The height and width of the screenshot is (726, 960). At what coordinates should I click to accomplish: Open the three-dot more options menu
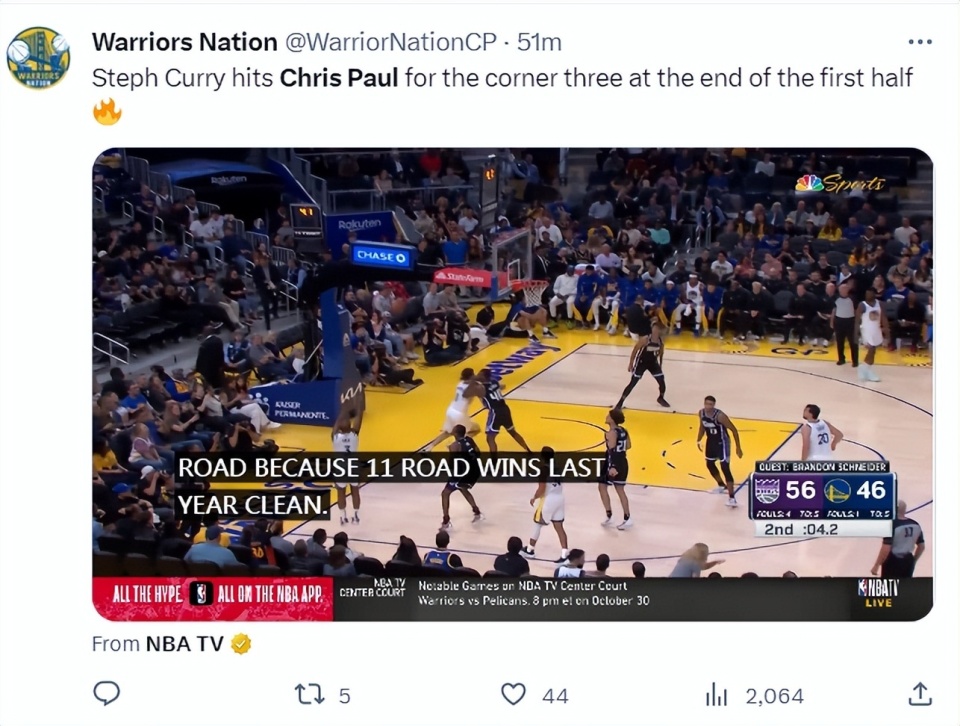click(x=919, y=42)
